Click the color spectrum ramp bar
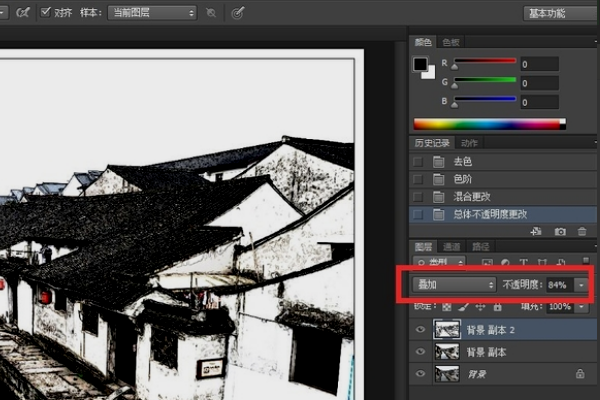This screenshot has height=400, width=600. [x=489, y=124]
